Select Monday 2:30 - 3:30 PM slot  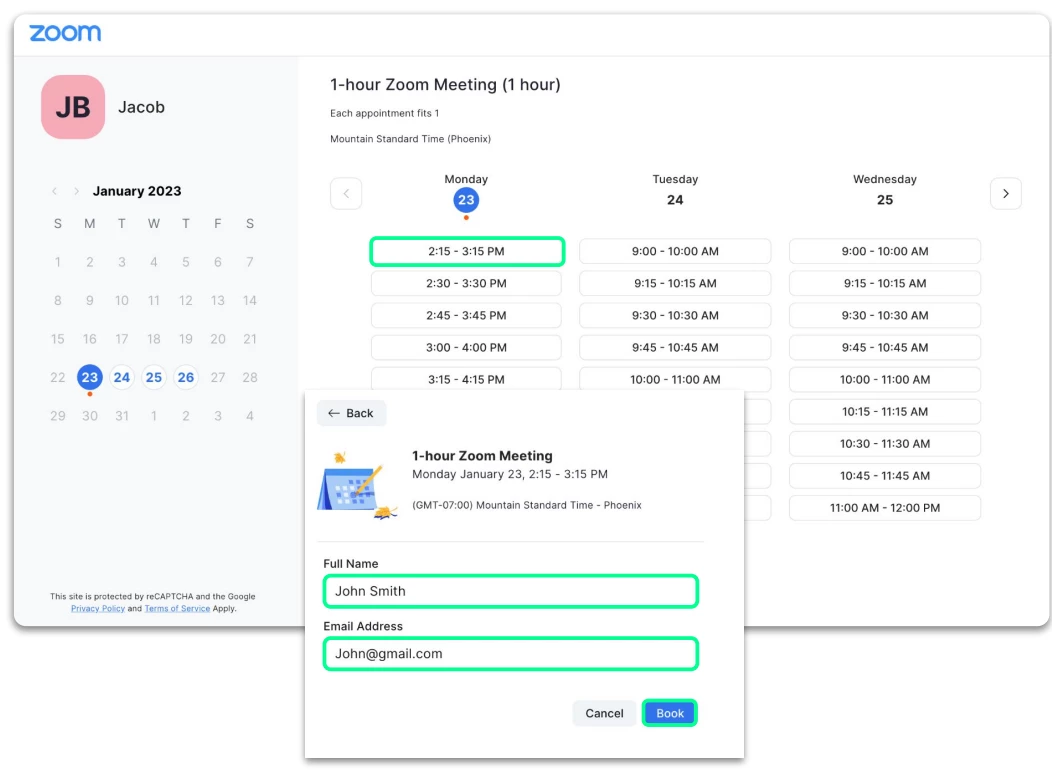coord(466,283)
